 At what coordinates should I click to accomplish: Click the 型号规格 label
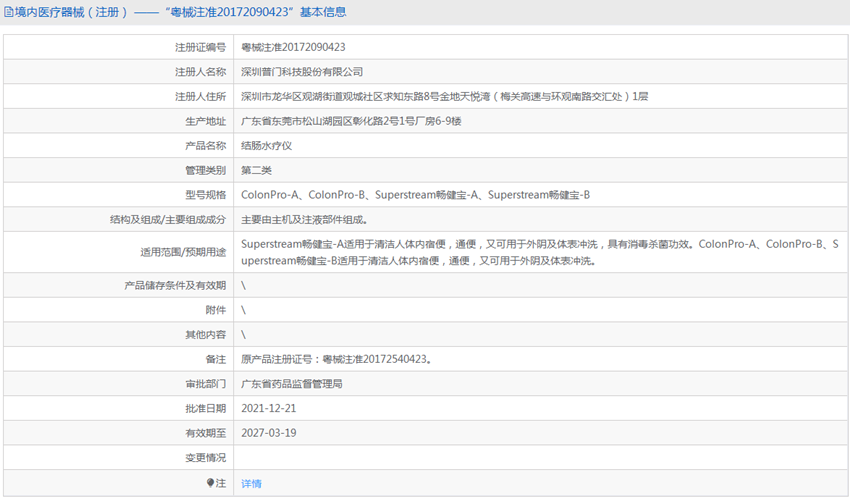(x=205, y=195)
